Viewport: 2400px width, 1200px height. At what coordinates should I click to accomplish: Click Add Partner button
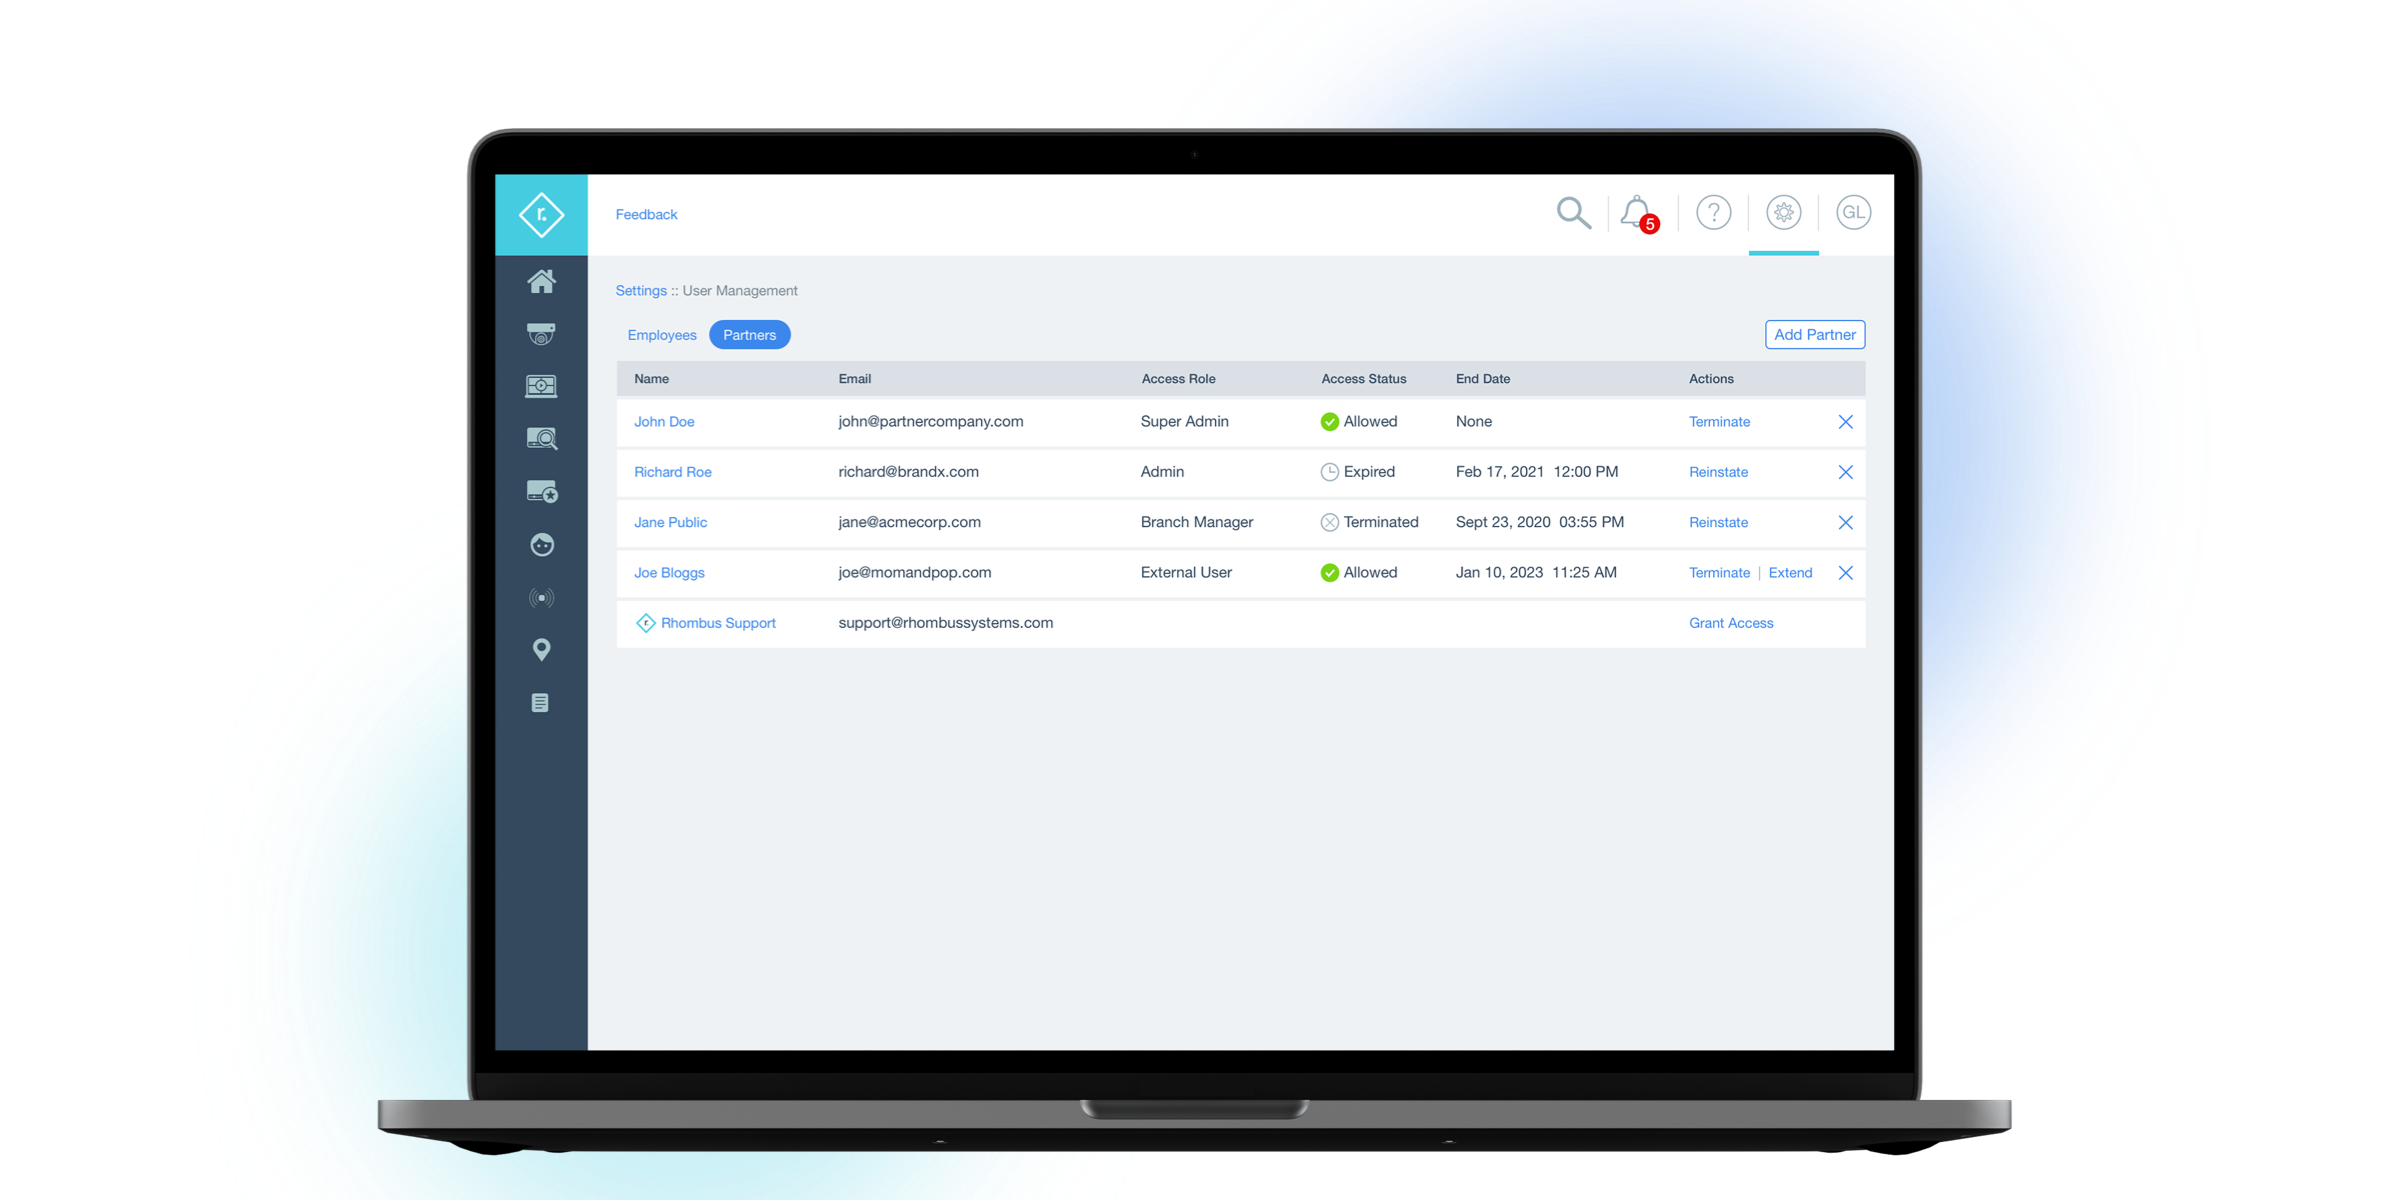tap(1814, 334)
